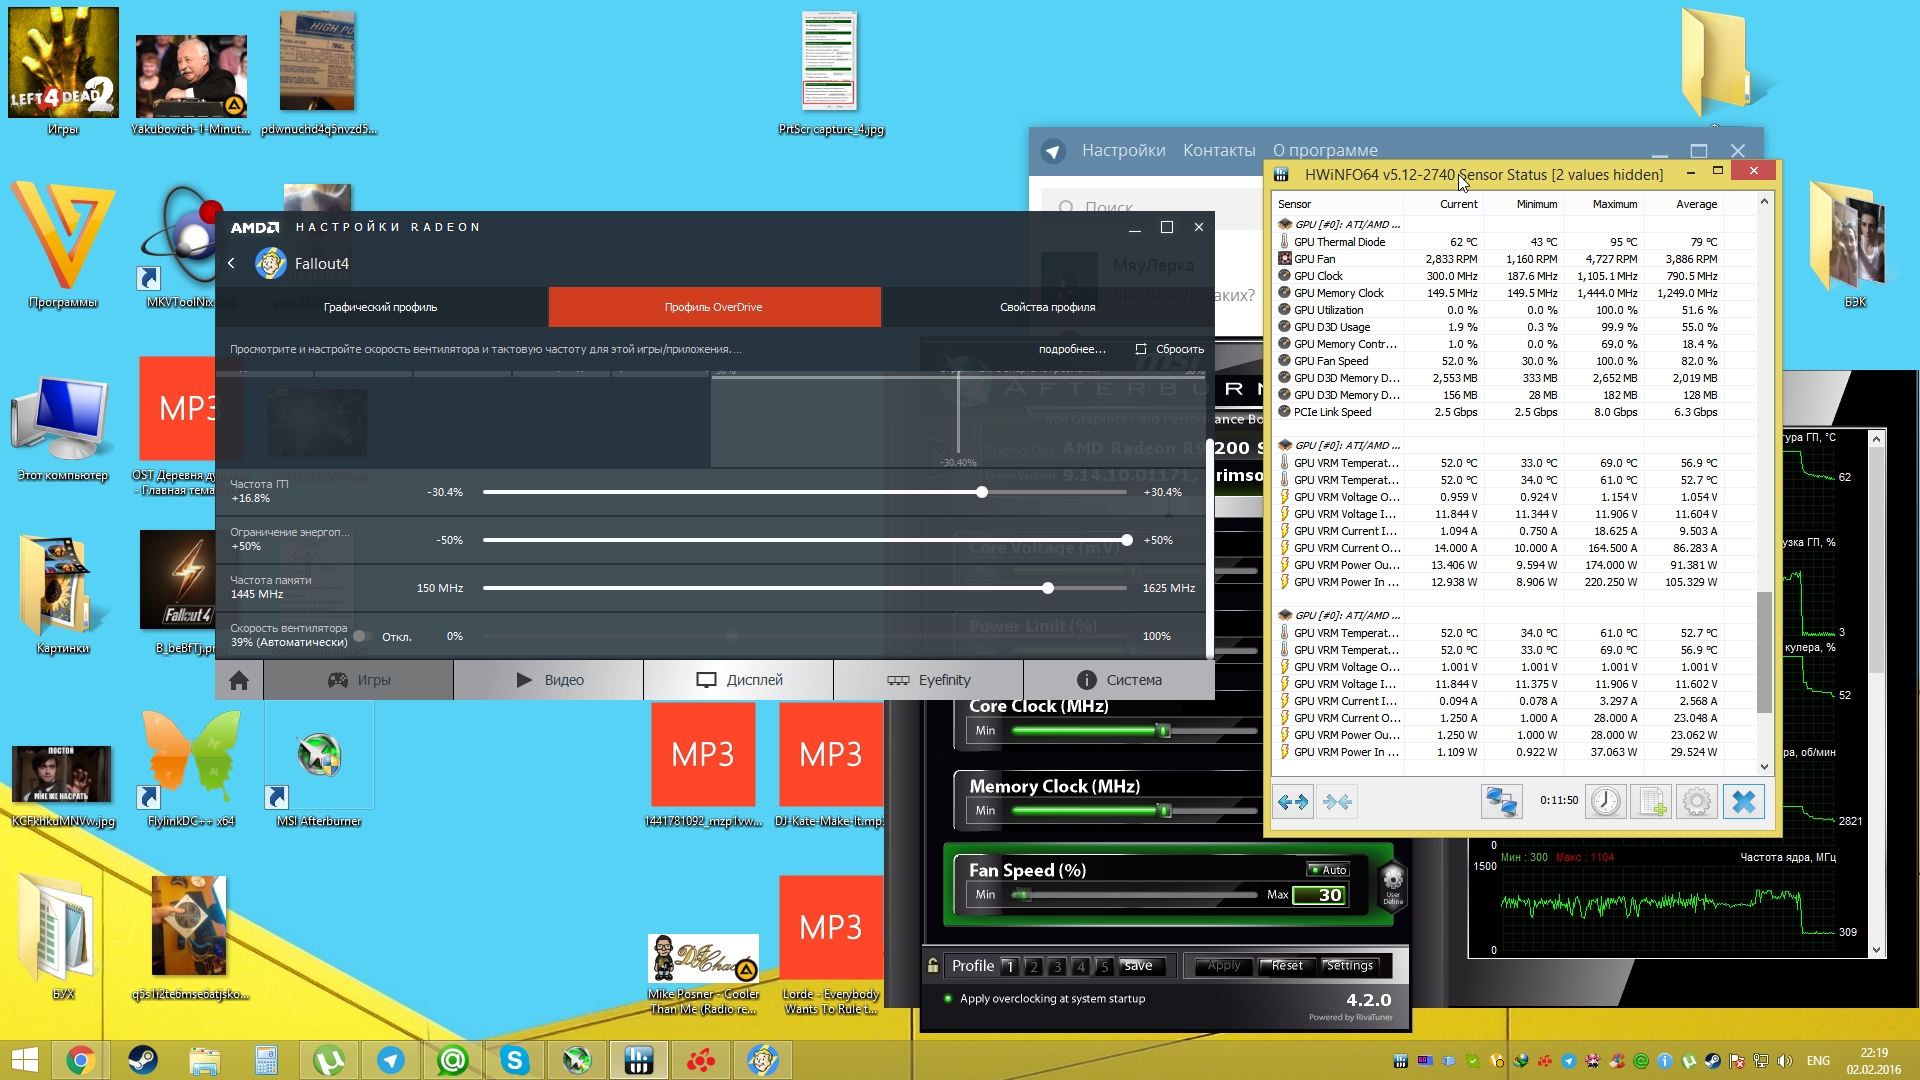1920x1080 pixels.
Task: Toggle Afterburner fan speed Auto button
Action: tap(1329, 870)
